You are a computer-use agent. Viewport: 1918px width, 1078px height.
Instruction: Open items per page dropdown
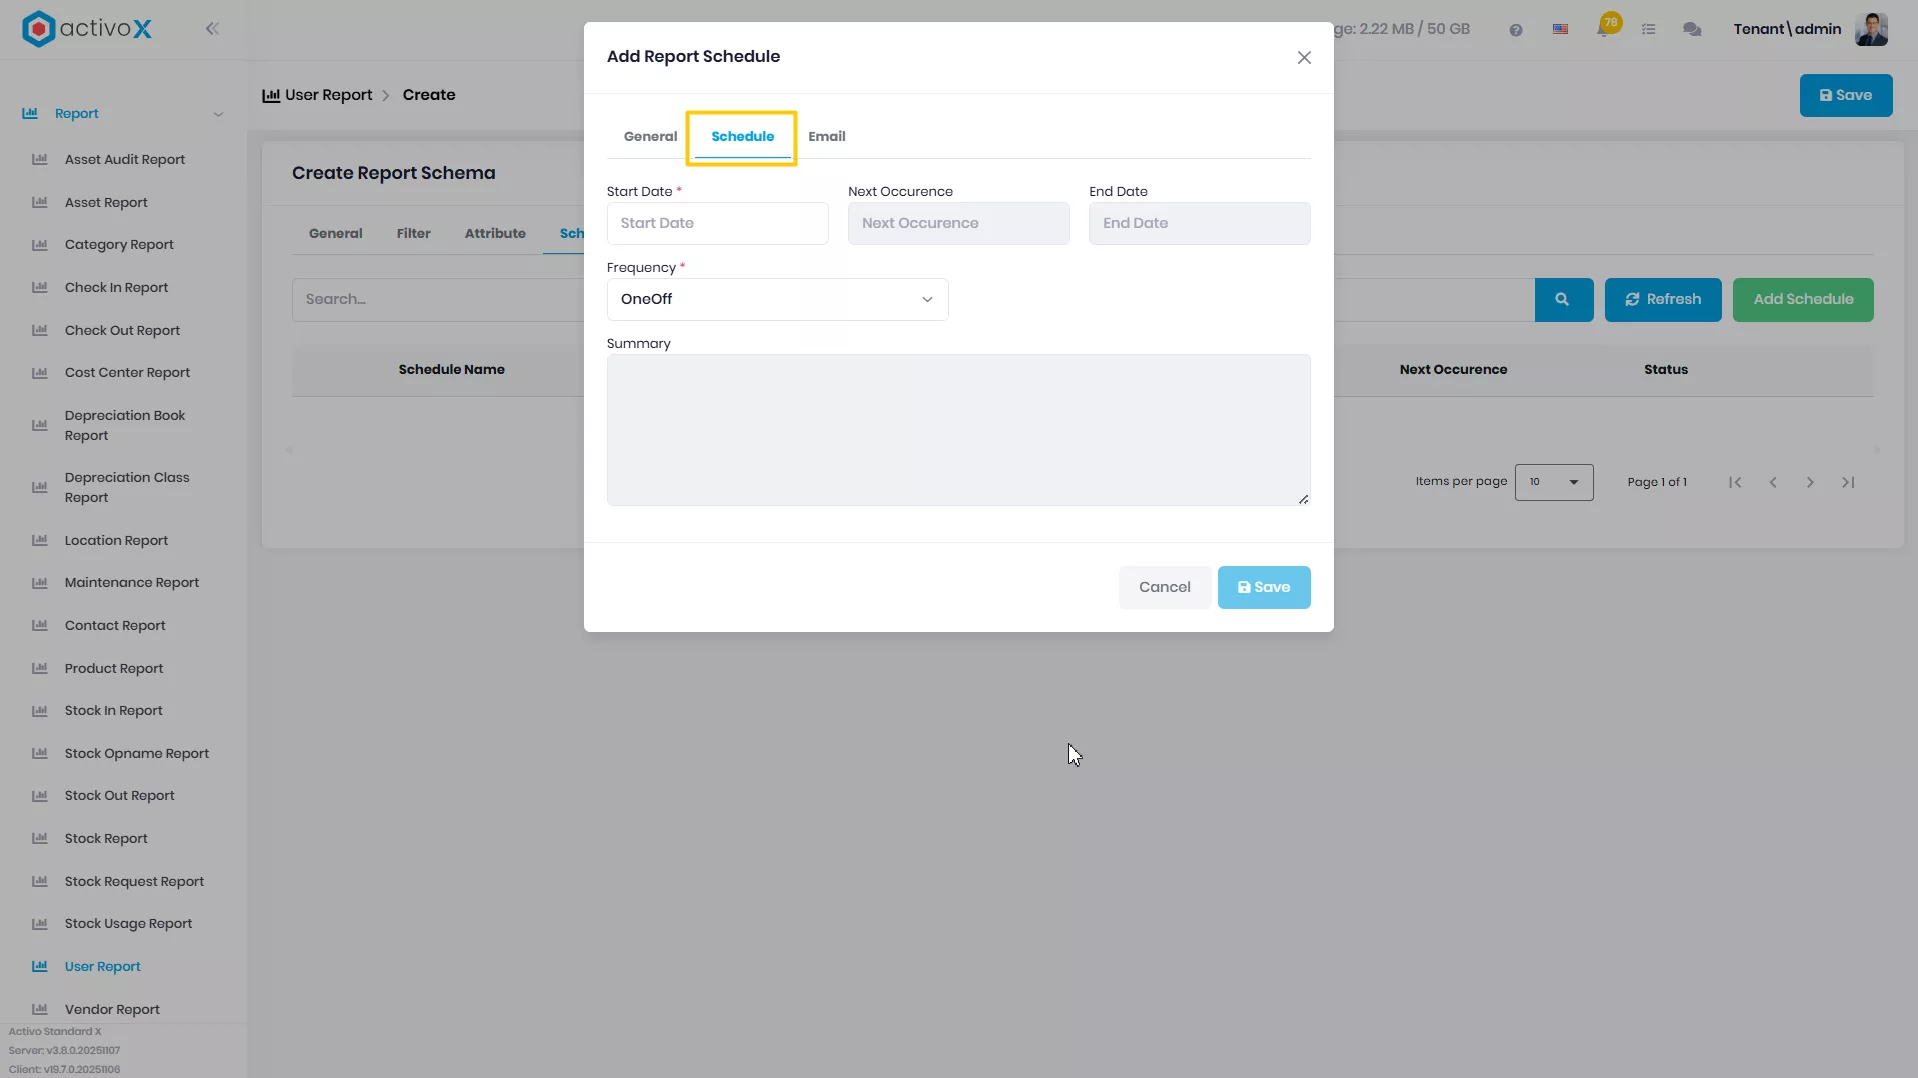pyautogui.click(x=1553, y=483)
